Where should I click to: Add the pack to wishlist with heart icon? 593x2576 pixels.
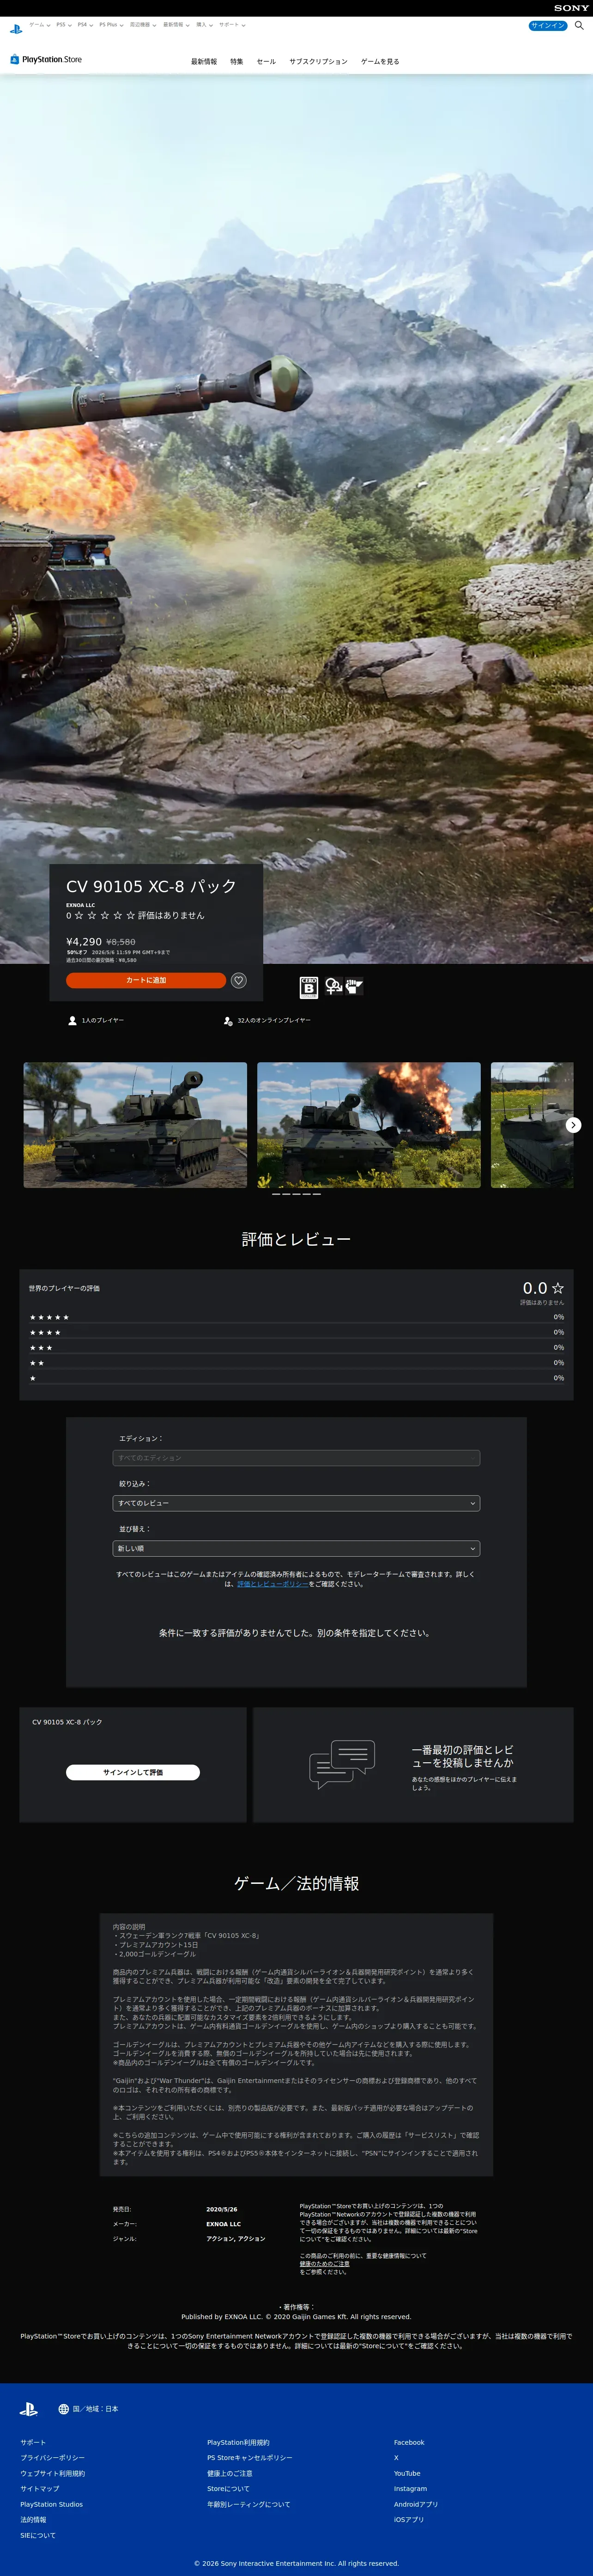(239, 980)
